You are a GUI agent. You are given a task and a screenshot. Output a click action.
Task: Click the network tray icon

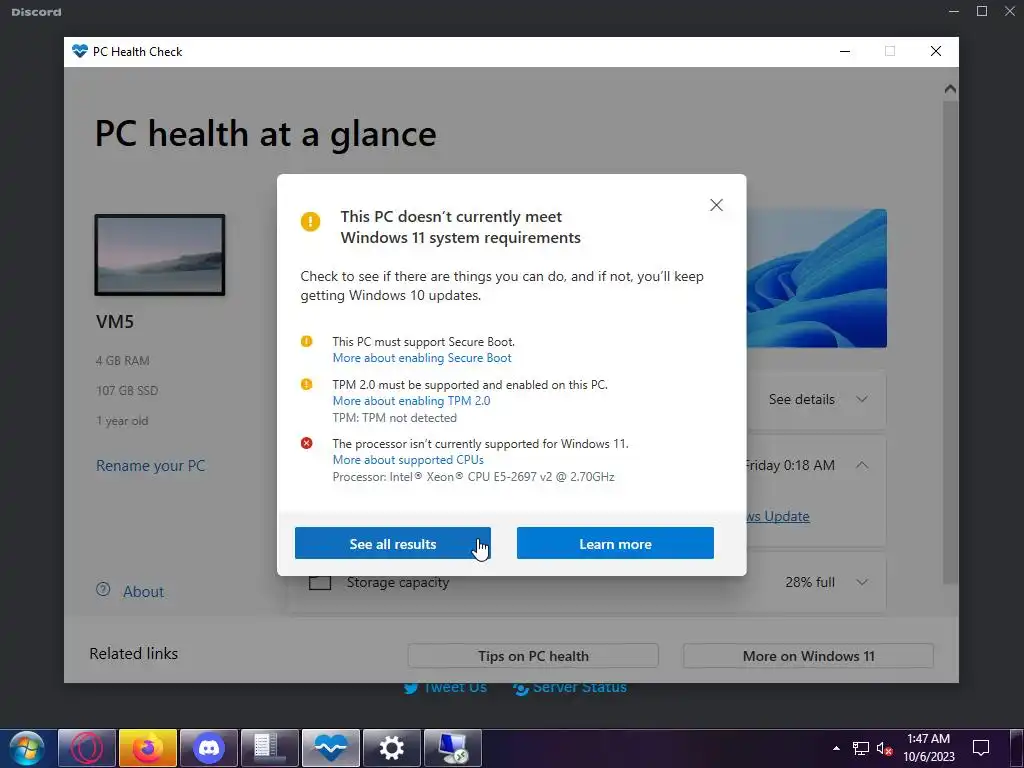(x=861, y=748)
